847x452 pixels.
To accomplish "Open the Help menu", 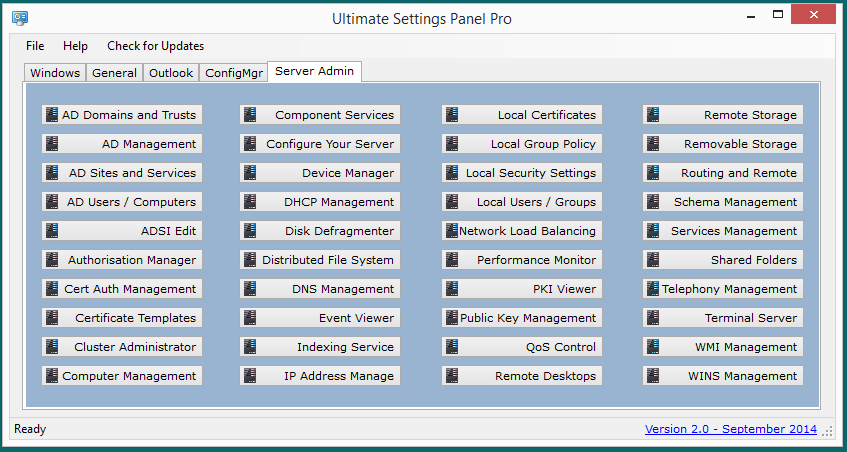I will pos(75,46).
